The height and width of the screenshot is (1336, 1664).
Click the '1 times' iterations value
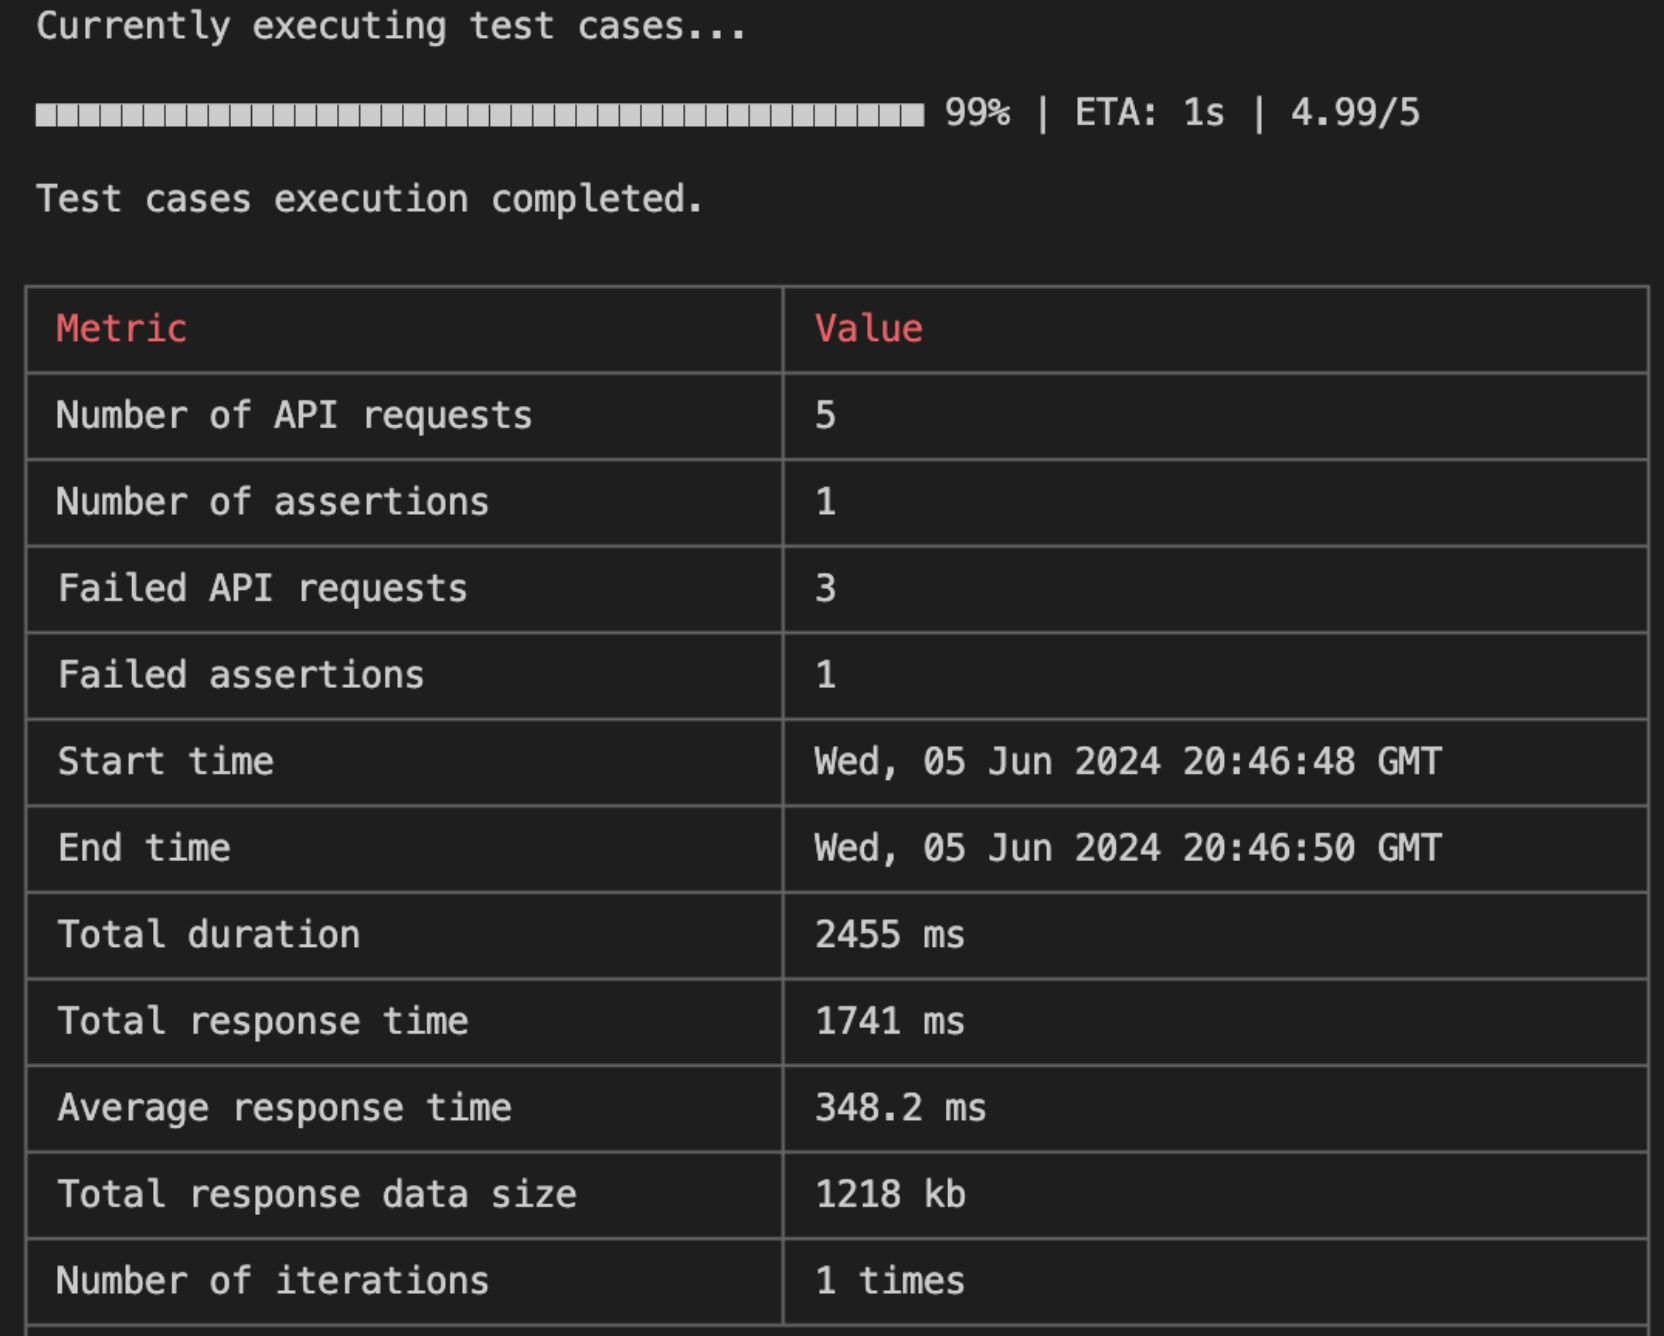[x=890, y=1281]
